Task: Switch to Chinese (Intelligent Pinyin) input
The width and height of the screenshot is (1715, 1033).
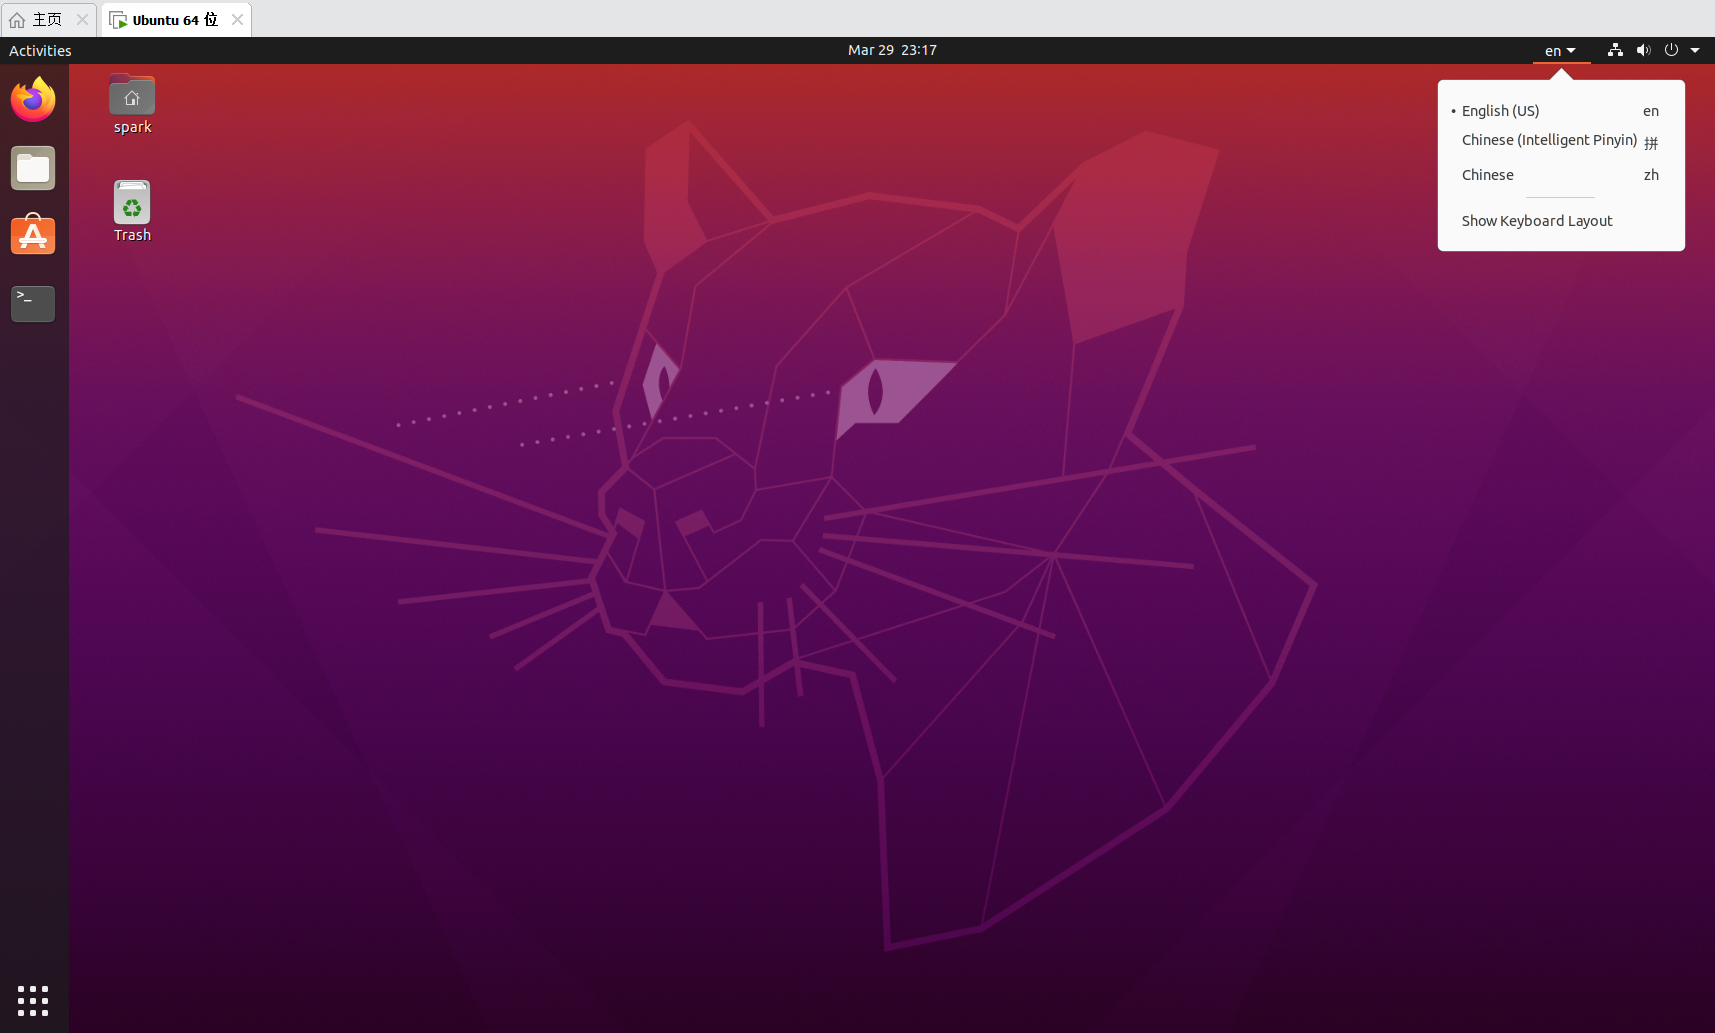Action: (x=1561, y=141)
